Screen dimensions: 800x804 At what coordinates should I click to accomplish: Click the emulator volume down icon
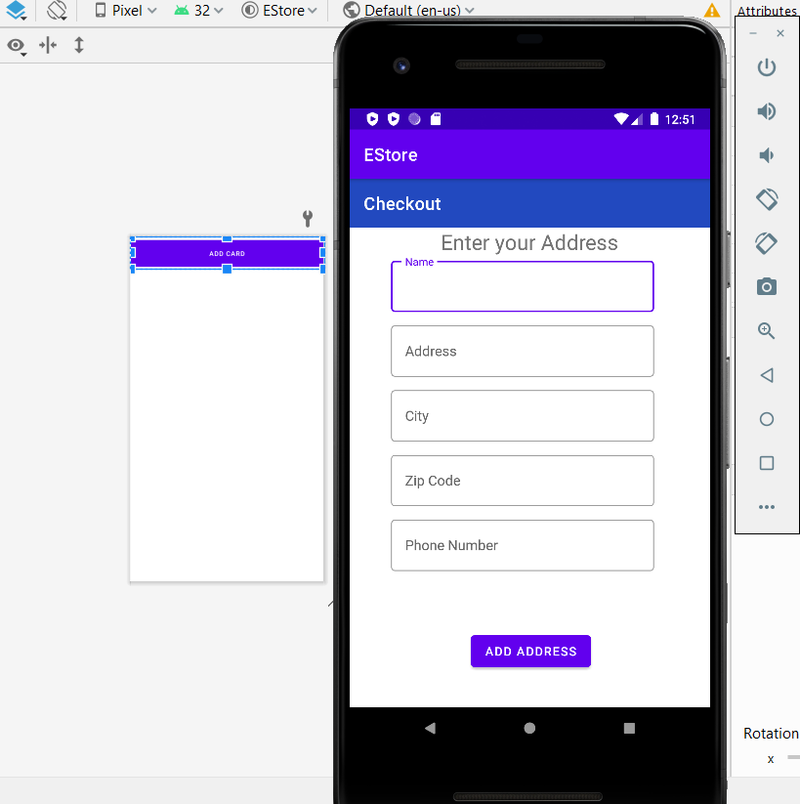coord(767,155)
